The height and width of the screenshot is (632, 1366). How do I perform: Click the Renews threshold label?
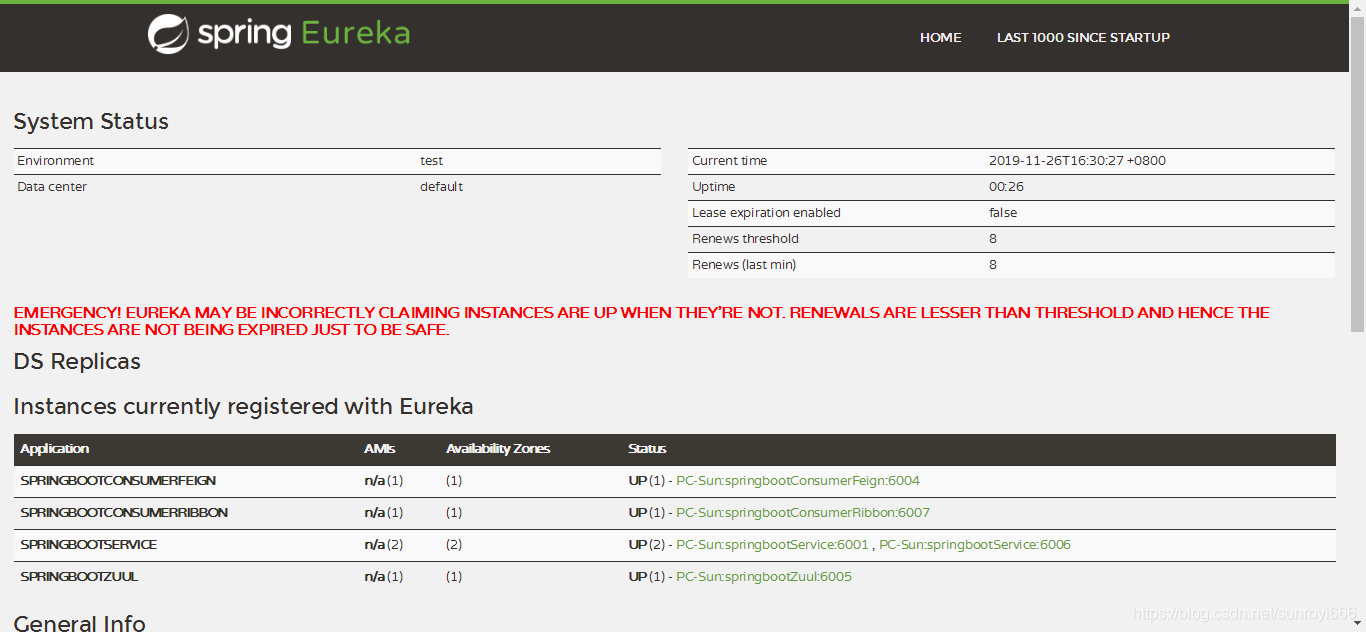click(x=745, y=239)
